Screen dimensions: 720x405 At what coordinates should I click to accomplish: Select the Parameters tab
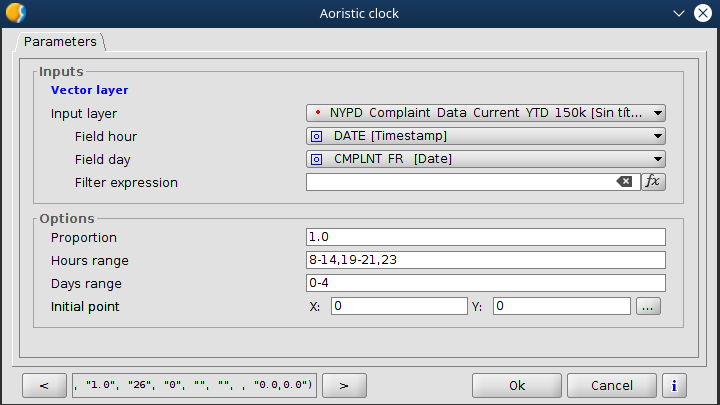[61, 42]
